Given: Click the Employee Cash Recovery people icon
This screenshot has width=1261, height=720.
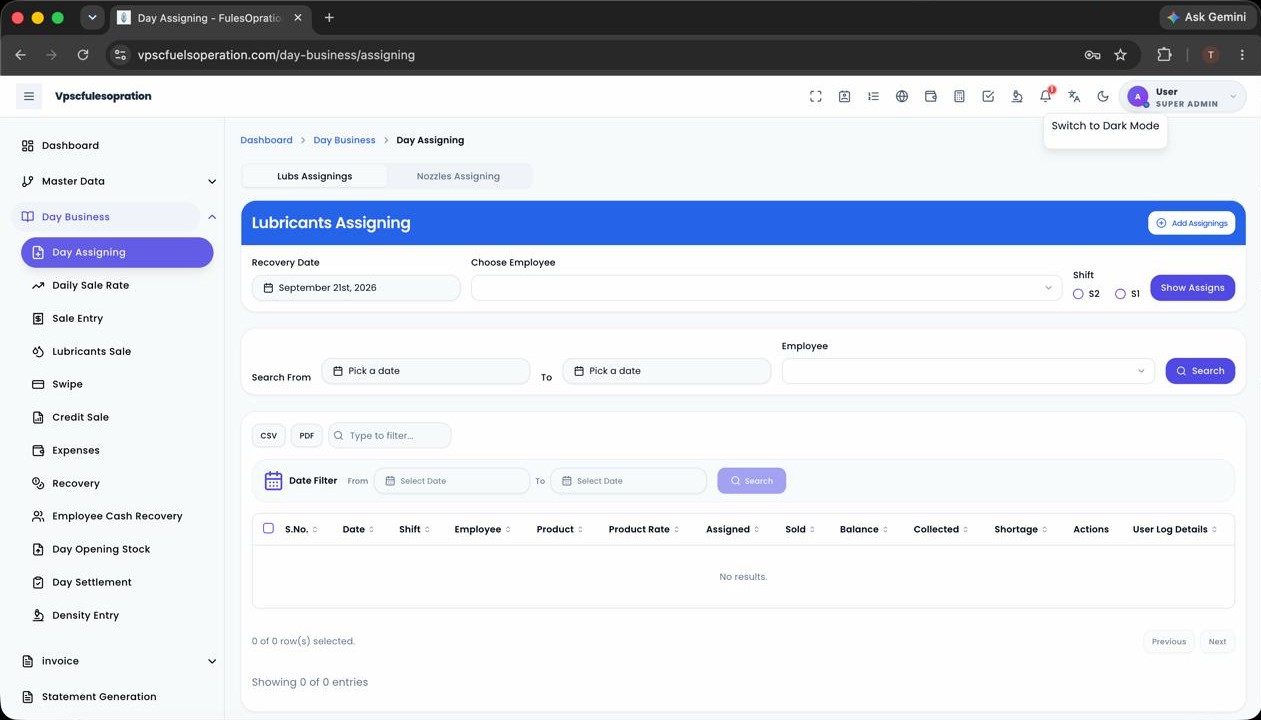Looking at the screenshot, I should pos(38,517).
